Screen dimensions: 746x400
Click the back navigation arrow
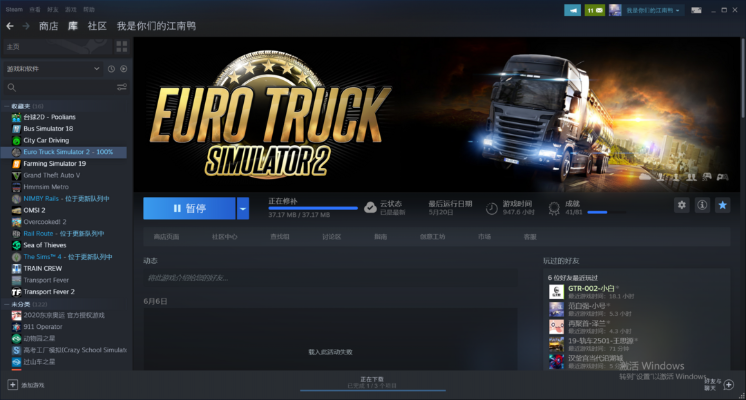10,25
